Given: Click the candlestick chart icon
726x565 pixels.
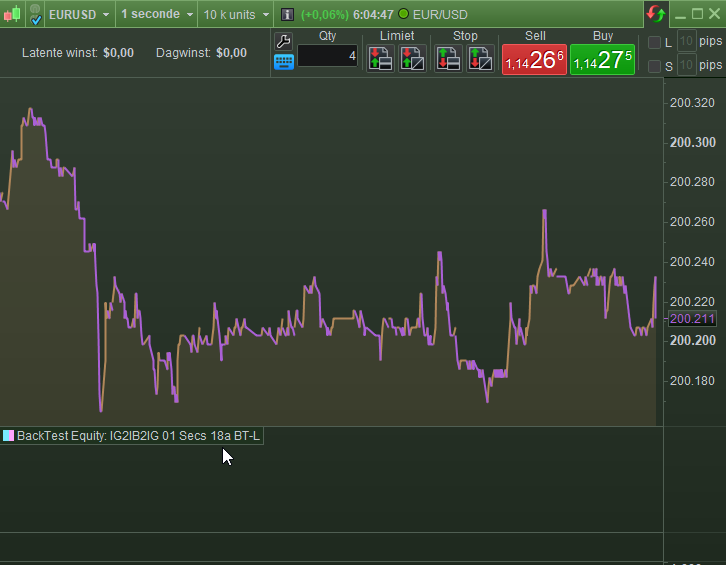Looking at the screenshot, I should click(x=13, y=14).
